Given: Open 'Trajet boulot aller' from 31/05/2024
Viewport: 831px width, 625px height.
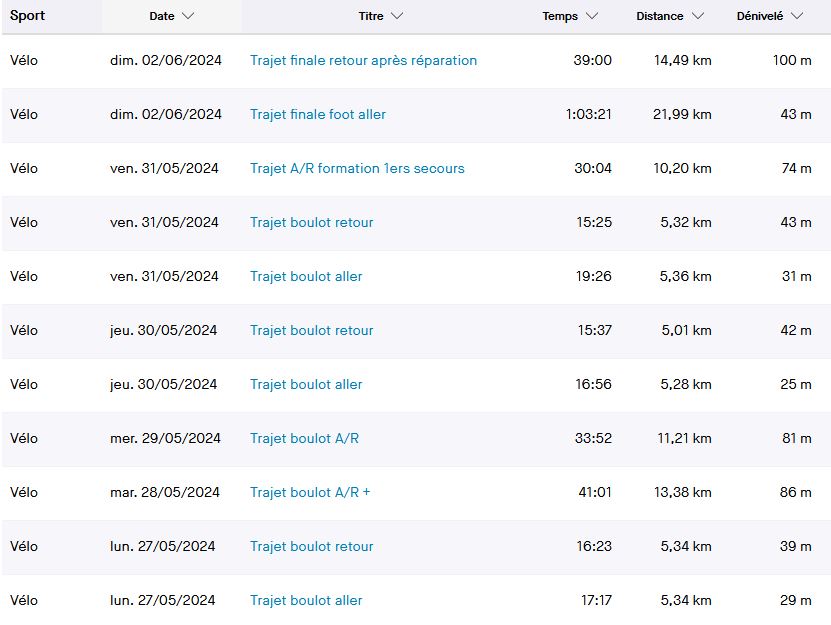Looking at the screenshot, I should point(306,276).
